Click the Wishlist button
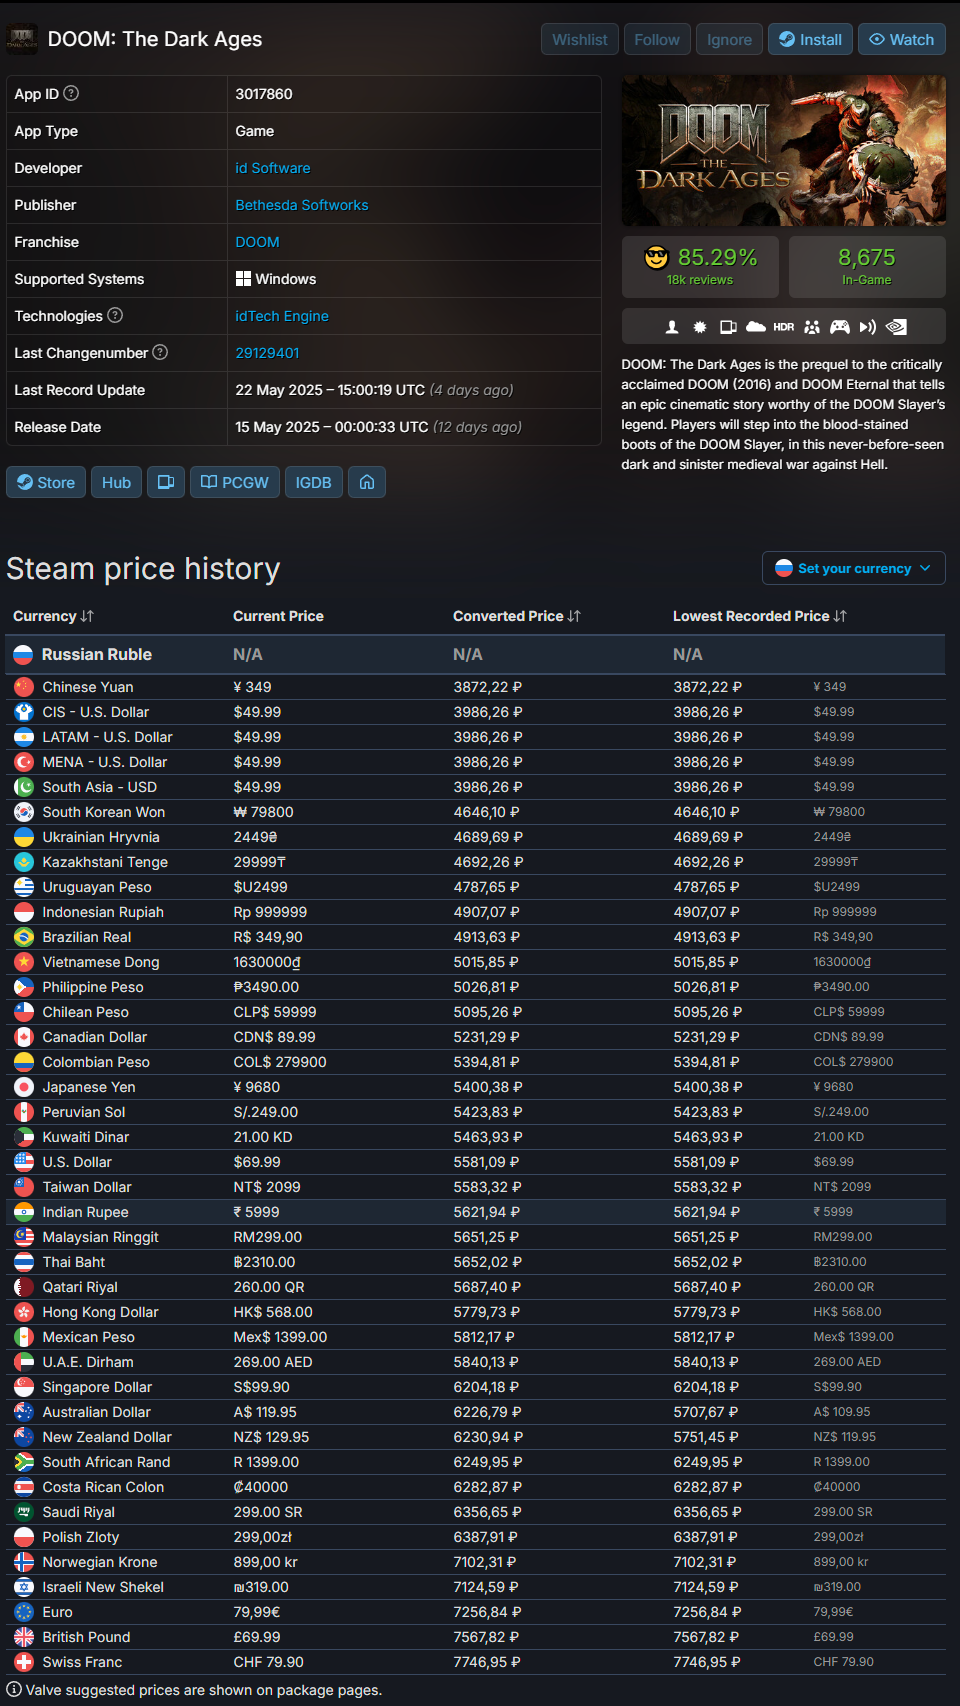The width and height of the screenshot is (960, 1706). 580,39
